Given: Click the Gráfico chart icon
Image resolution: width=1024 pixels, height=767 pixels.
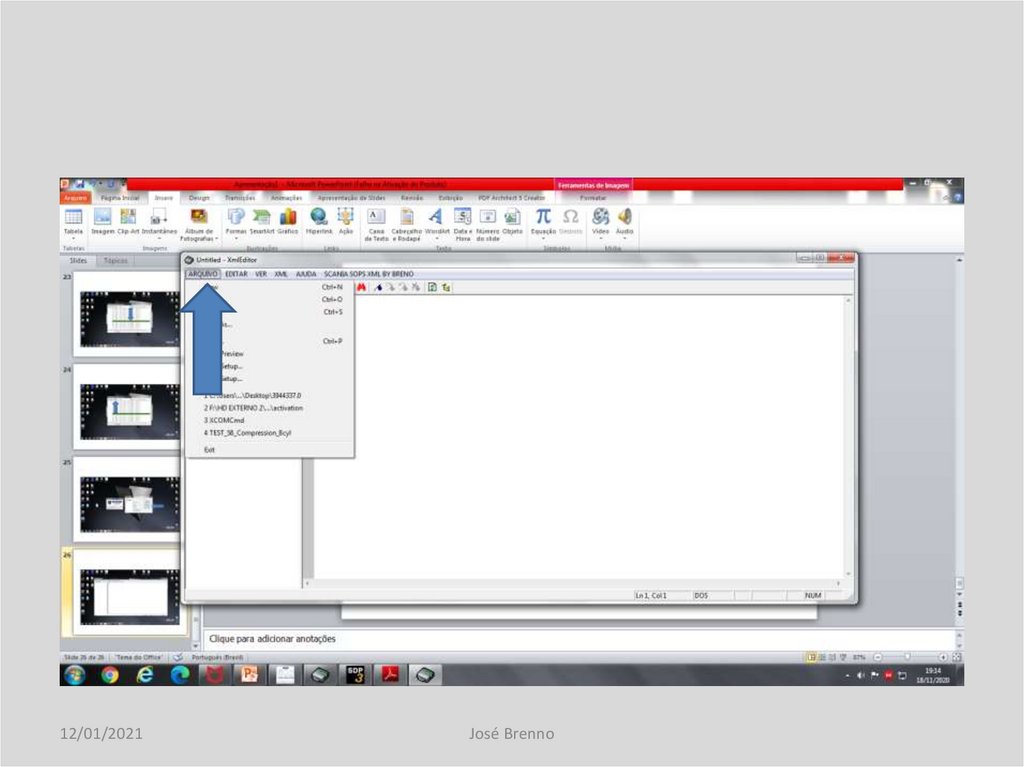Looking at the screenshot, I should [x=287, y=221].
